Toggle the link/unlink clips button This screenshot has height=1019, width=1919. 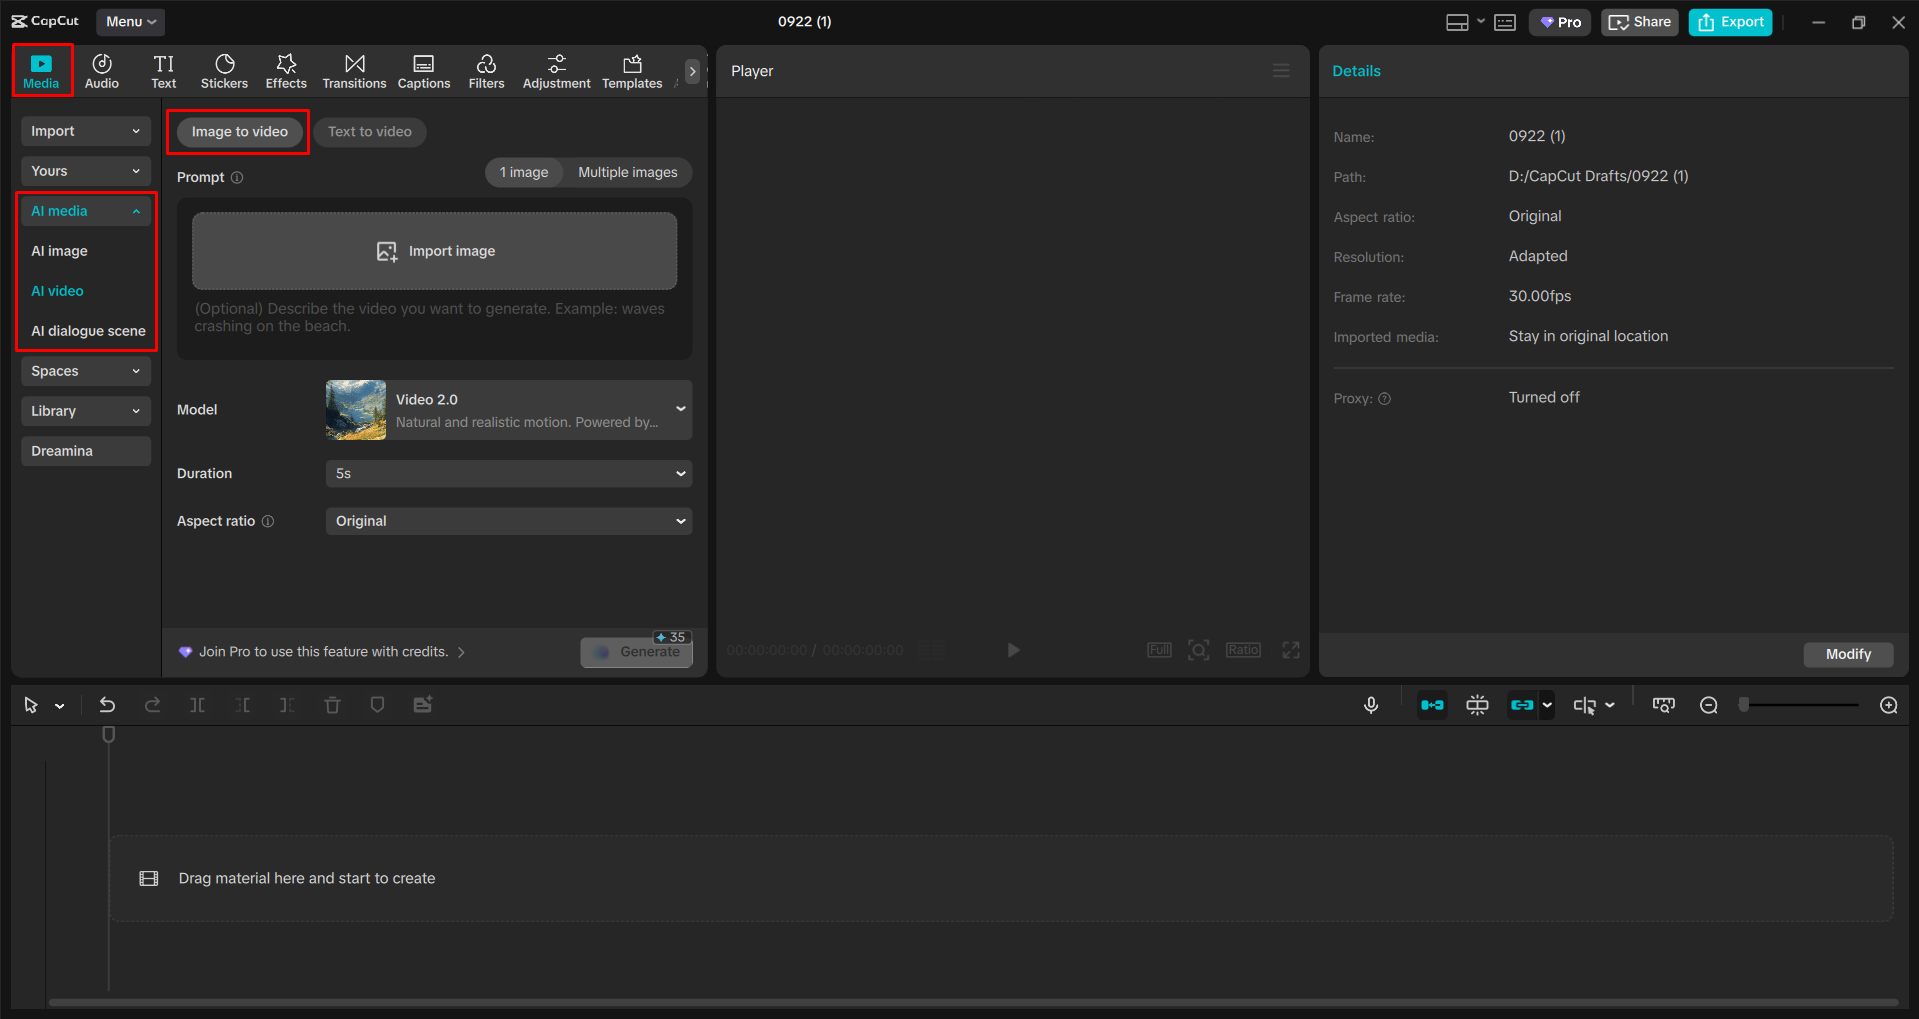pyautogui.click(x=1523, y=704)
